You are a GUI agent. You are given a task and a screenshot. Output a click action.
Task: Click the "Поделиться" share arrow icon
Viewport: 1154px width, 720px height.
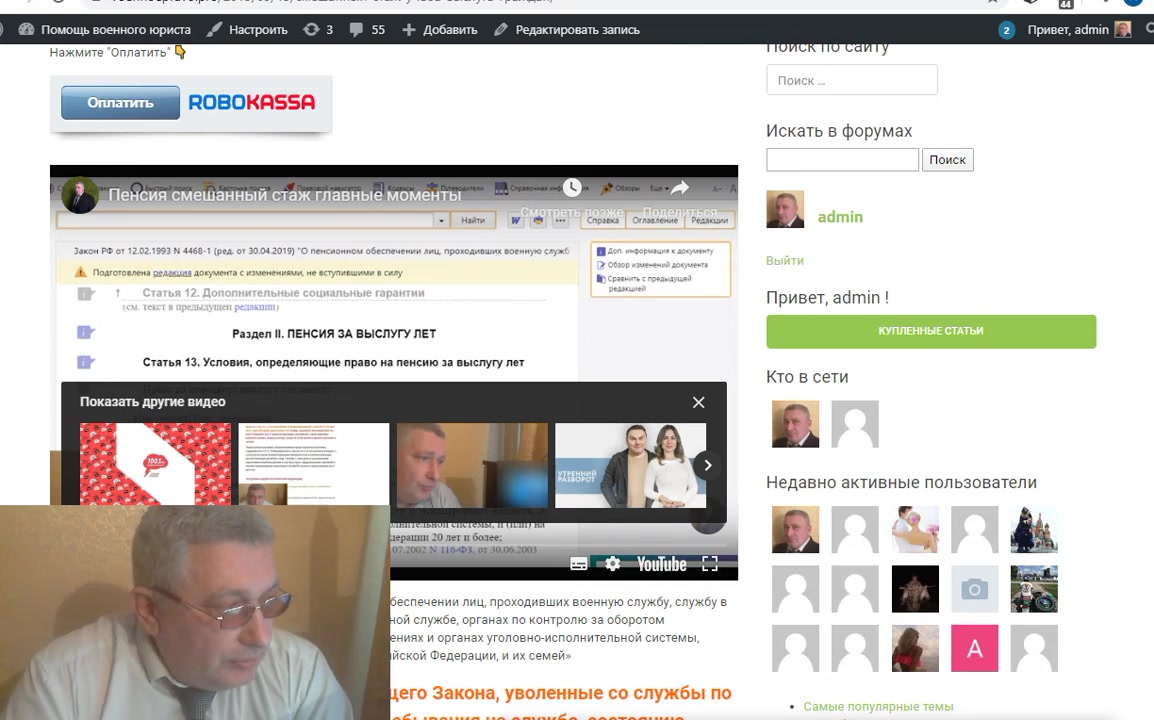click(679, 188)
